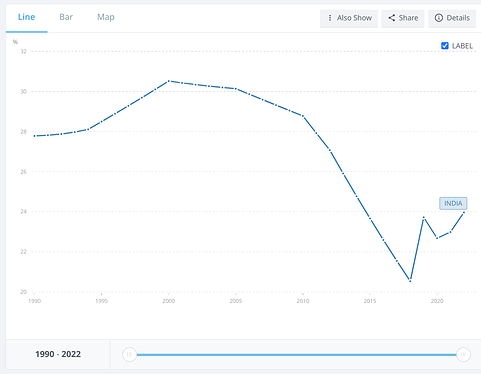Click the 2018 lowest data point on the line
This screenshot has width=481, height=374.
click(410, 281)
